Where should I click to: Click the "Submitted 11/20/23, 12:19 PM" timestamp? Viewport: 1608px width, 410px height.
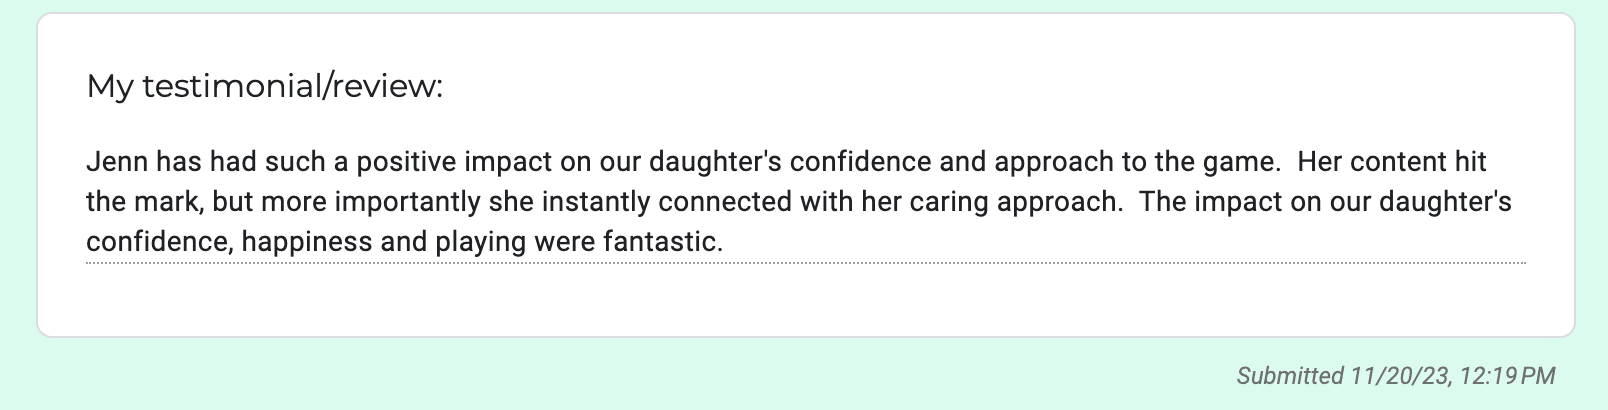[1396, 376]
